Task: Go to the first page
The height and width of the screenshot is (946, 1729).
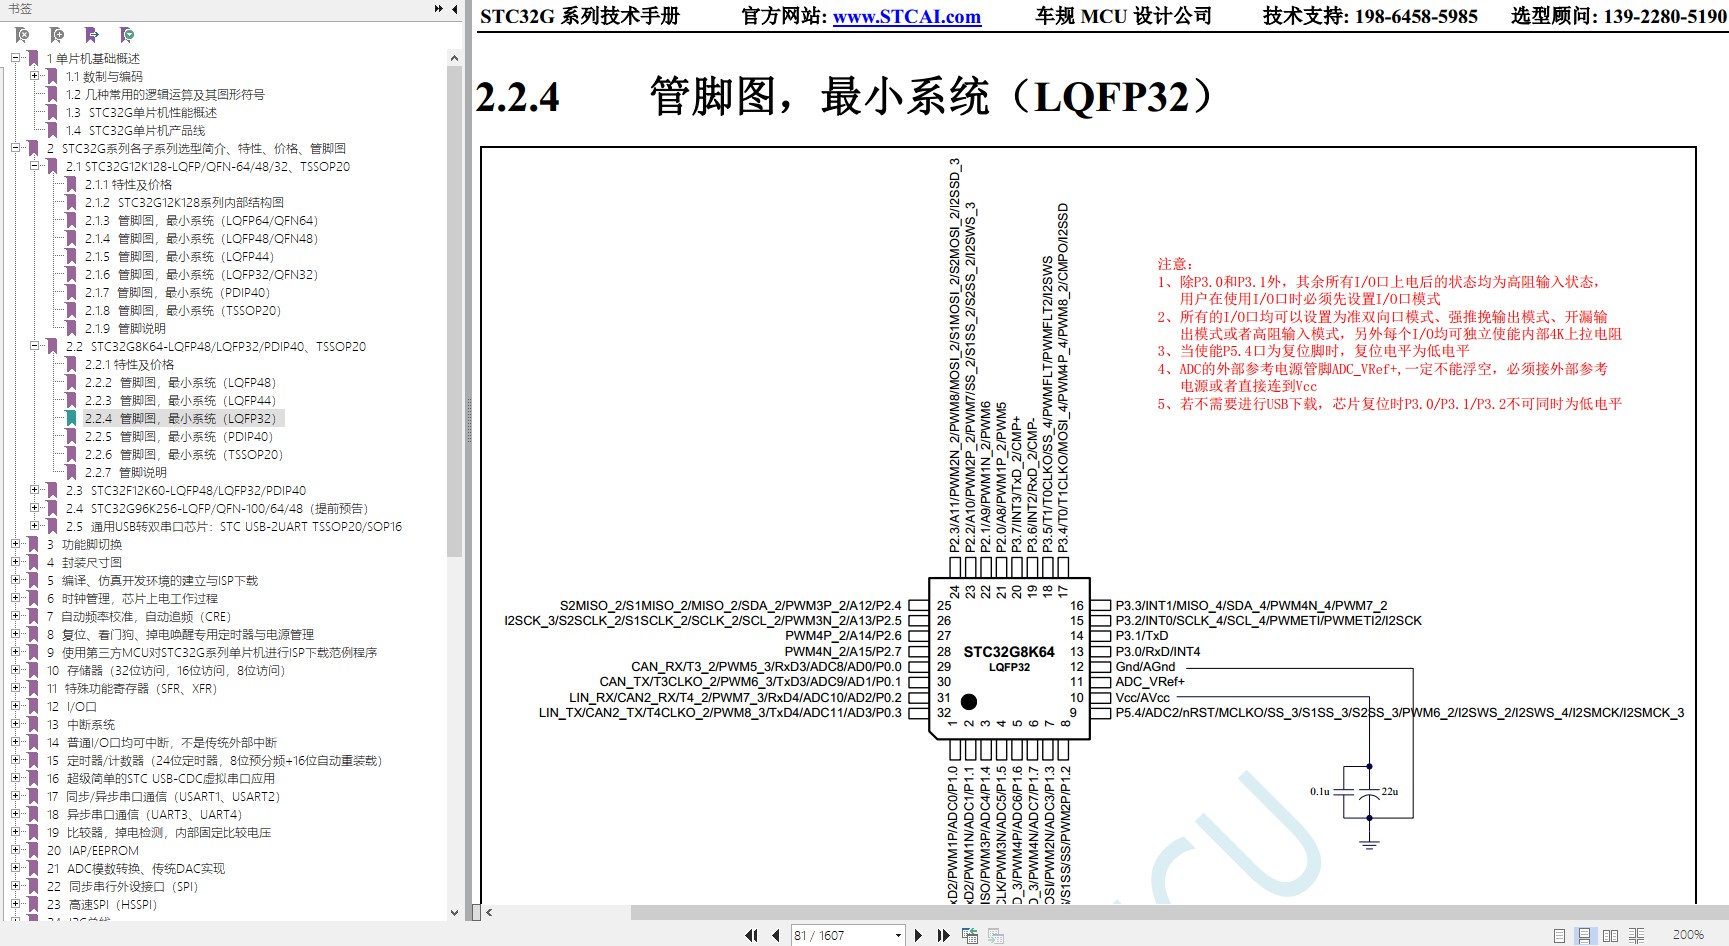Action: tap(751, 936)
